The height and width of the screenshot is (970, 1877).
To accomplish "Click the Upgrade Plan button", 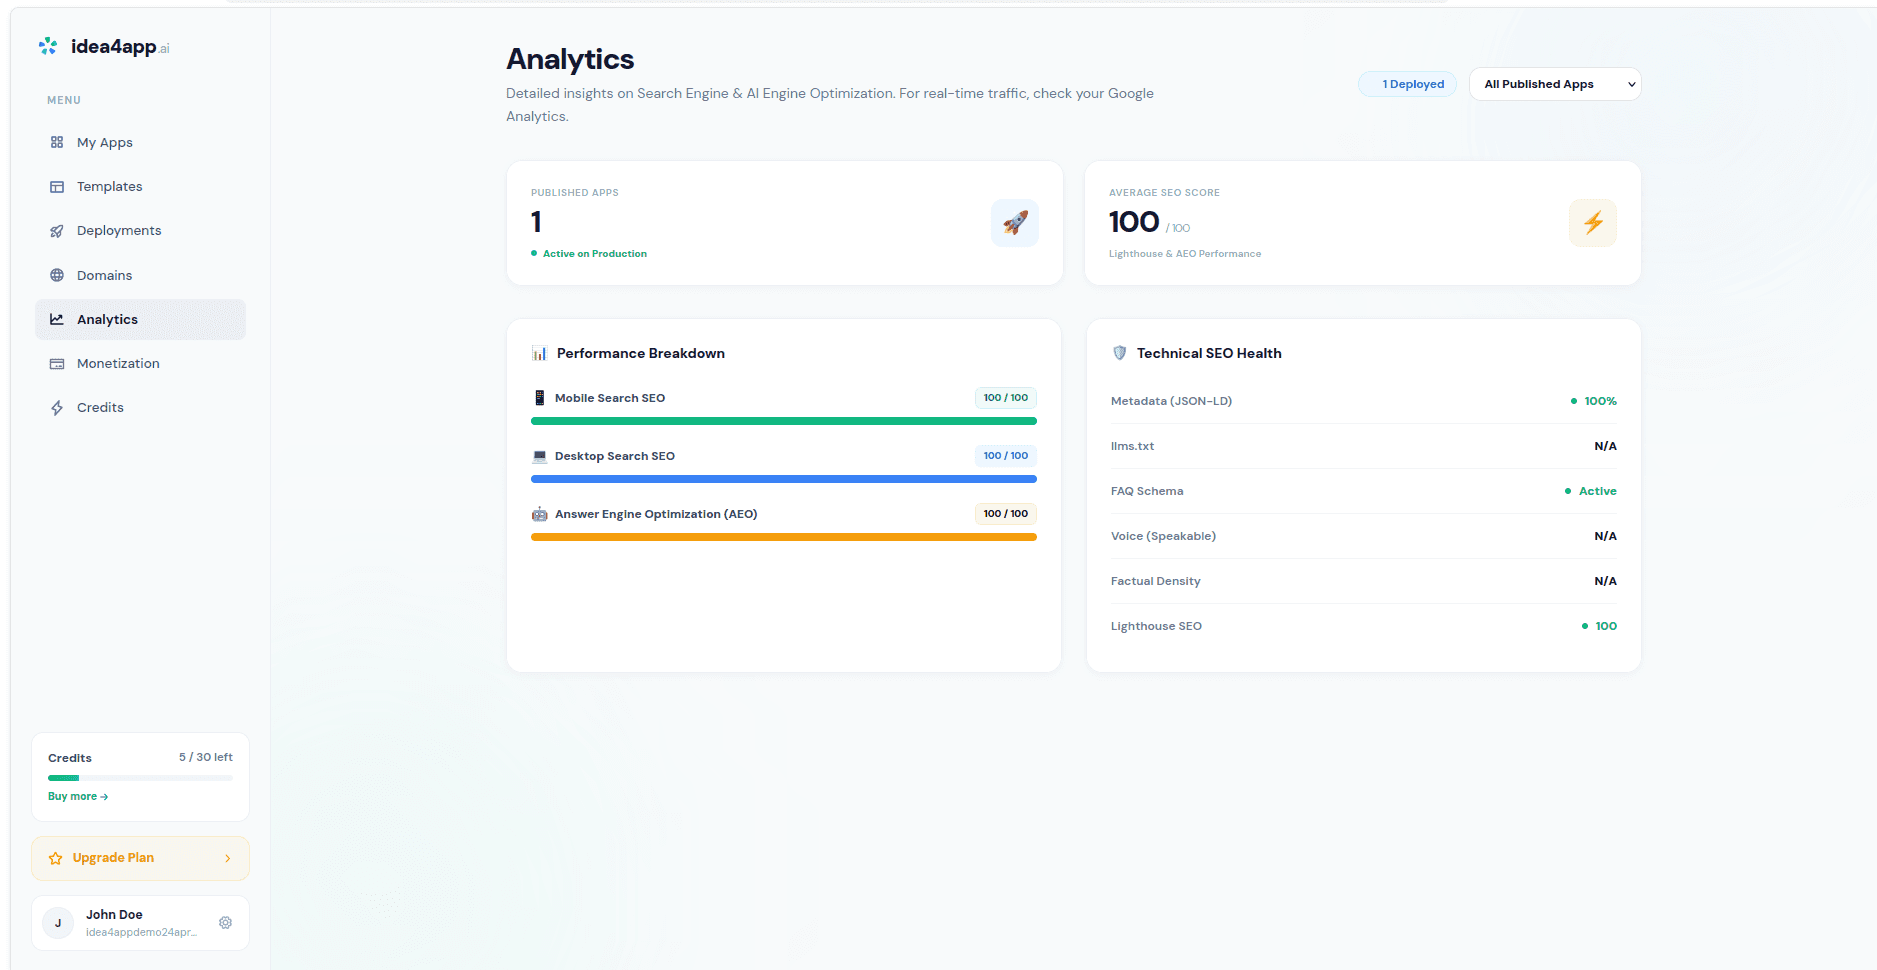I will 140,858.
